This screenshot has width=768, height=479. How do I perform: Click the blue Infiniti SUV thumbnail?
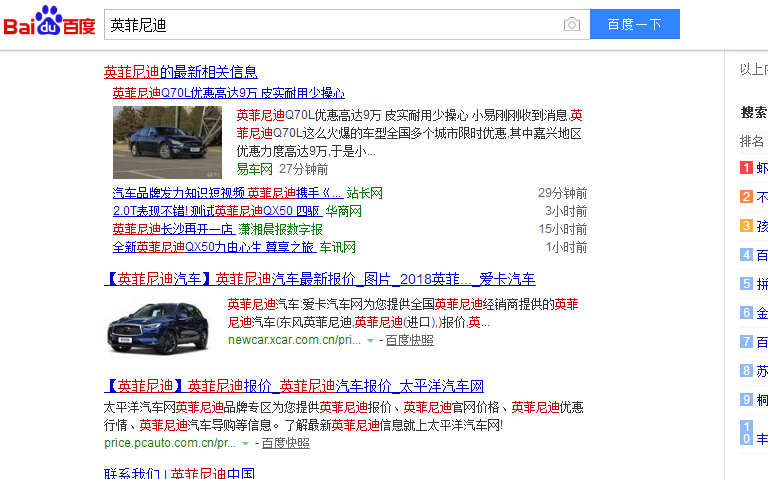point(158,327)
